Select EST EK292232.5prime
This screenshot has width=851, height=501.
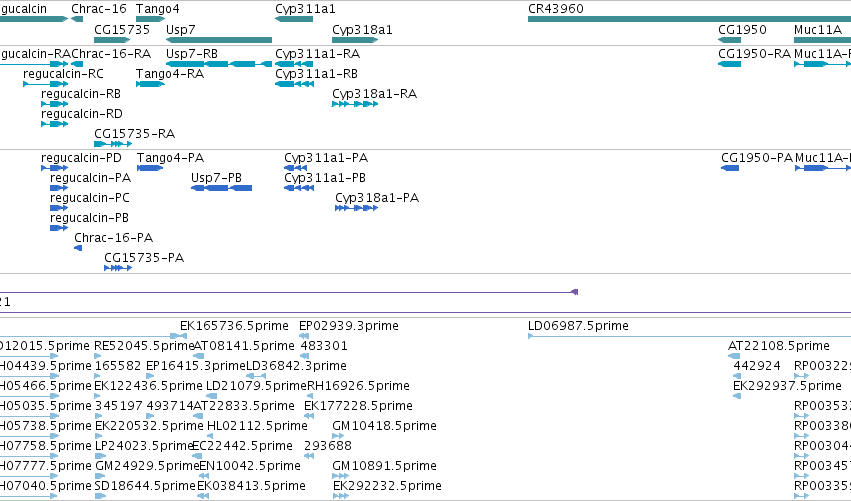tap(387, 485)
